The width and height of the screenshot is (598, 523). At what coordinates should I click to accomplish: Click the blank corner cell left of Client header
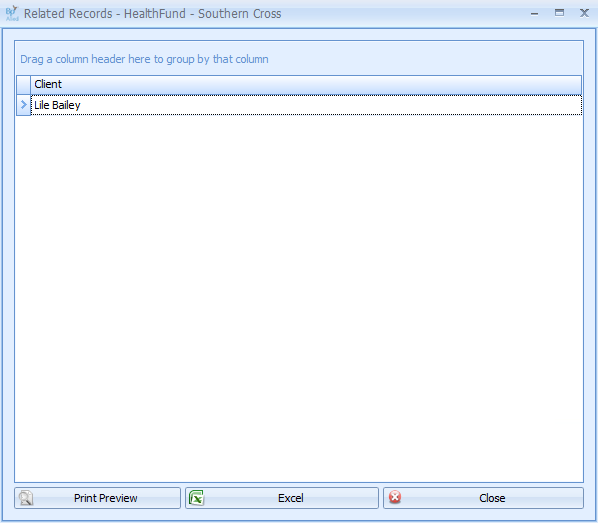(x=24, y=84)
